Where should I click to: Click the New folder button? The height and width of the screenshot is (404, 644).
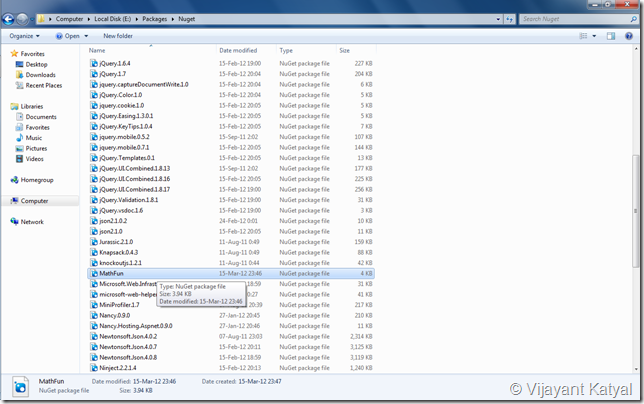point(118,36)
